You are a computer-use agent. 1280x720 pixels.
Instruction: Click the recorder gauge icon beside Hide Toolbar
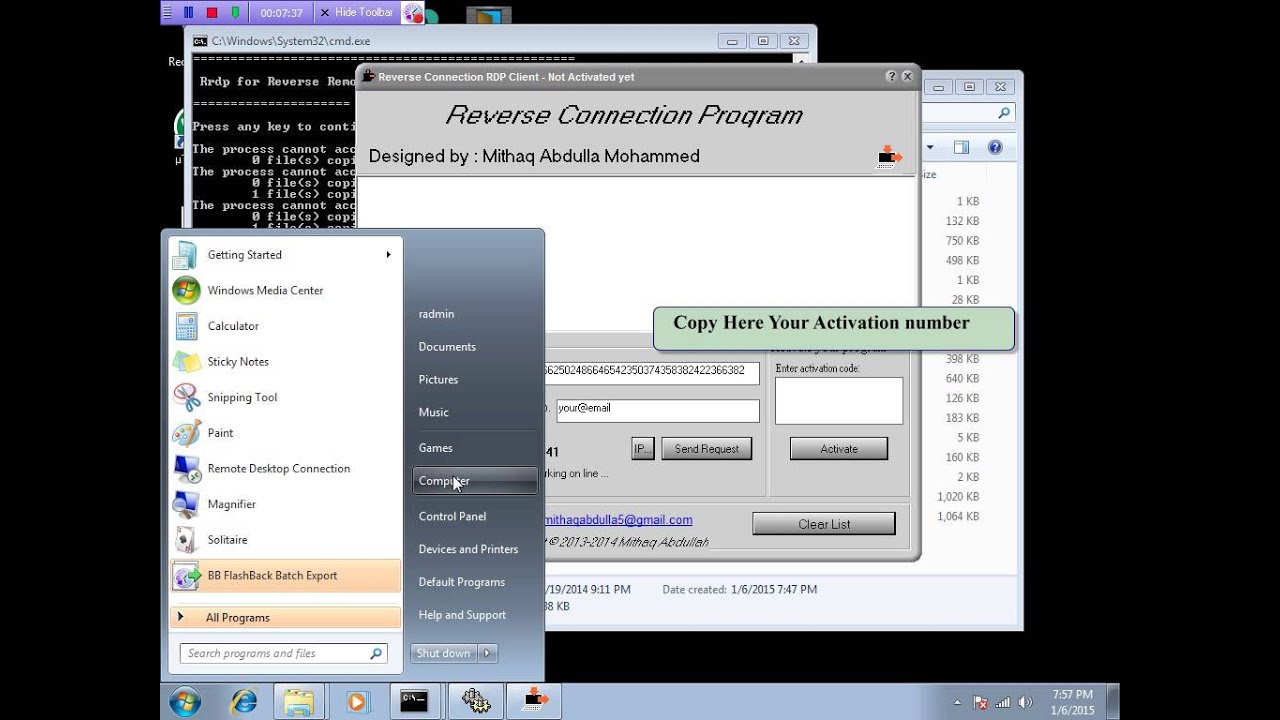coord(412,13)
